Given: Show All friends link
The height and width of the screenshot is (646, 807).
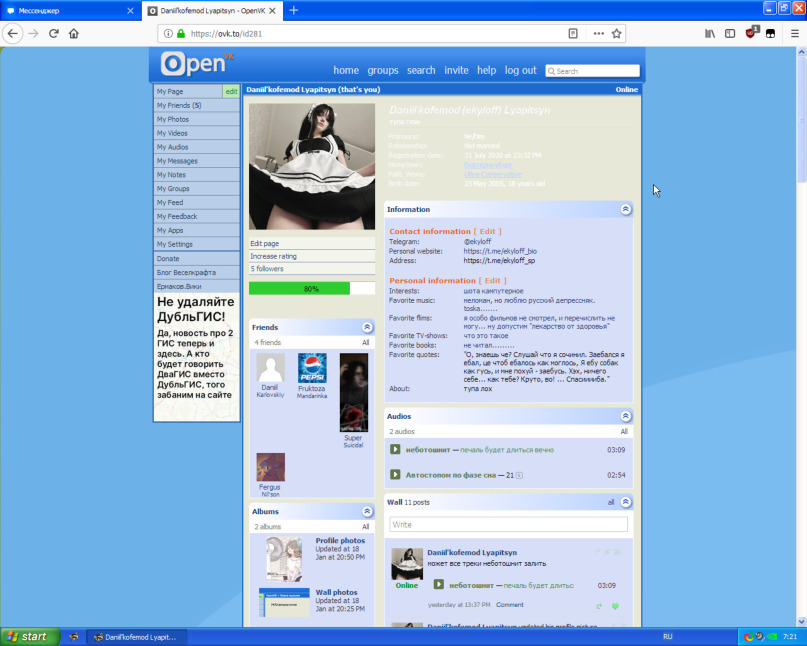Looking at the screenshot, I should 365,342.
